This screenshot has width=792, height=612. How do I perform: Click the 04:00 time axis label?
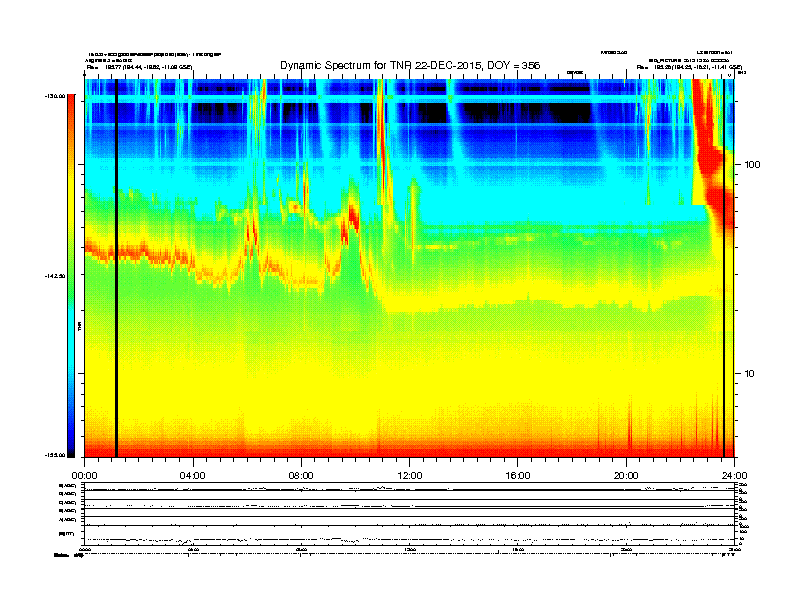(193, 476)
